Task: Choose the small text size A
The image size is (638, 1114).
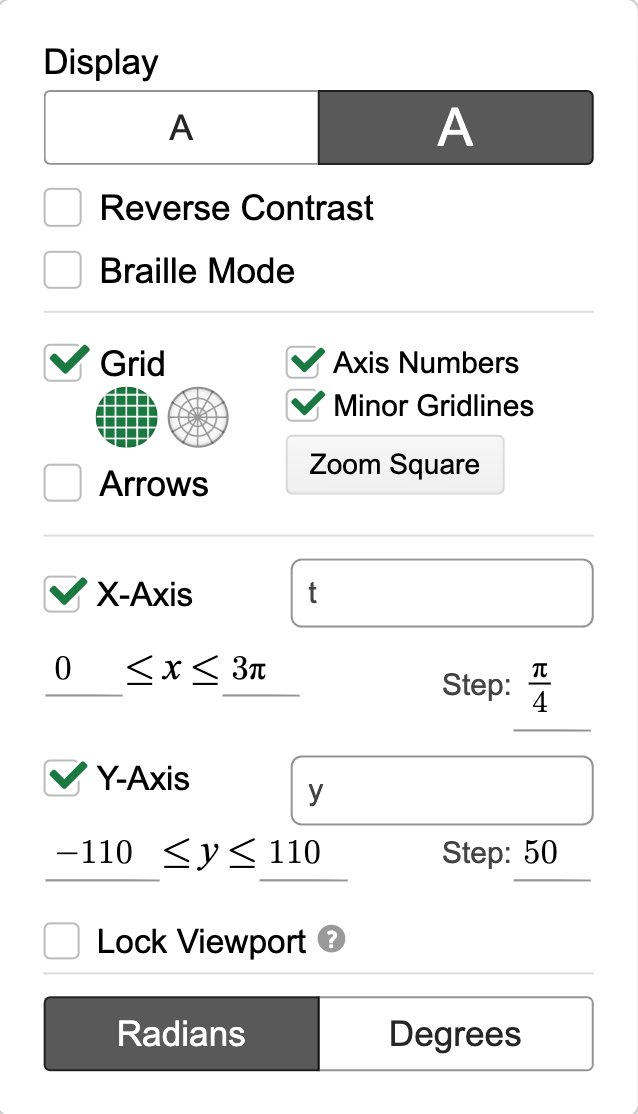Action: (x=181, y=128)
